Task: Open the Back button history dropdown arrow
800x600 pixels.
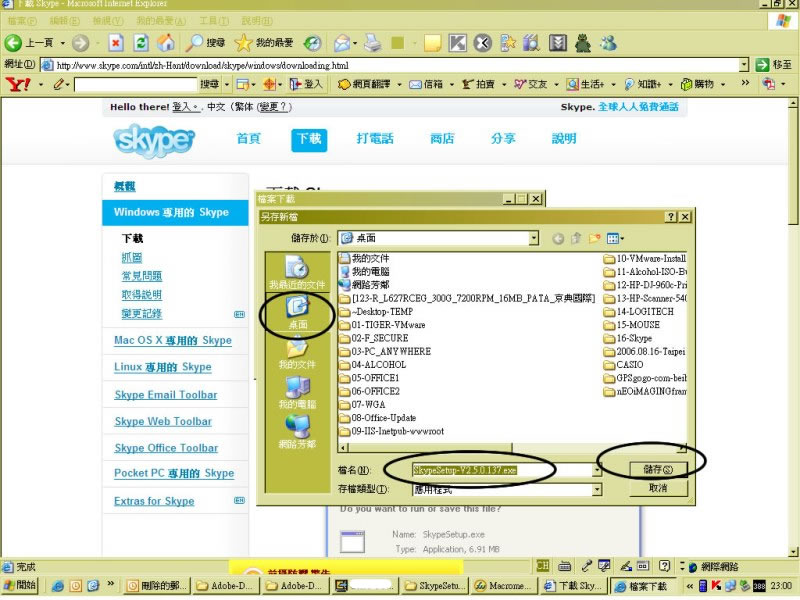Action: coord(62,43)
